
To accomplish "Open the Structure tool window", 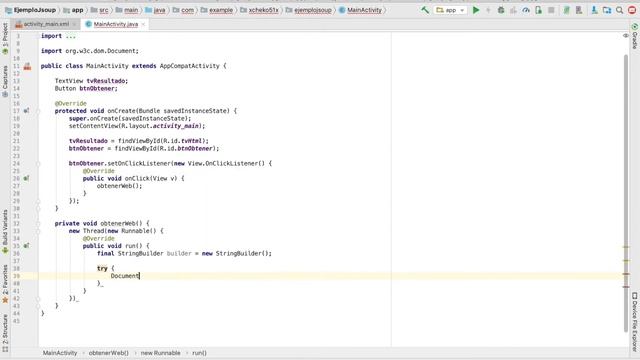I will [x=5, y=333].
